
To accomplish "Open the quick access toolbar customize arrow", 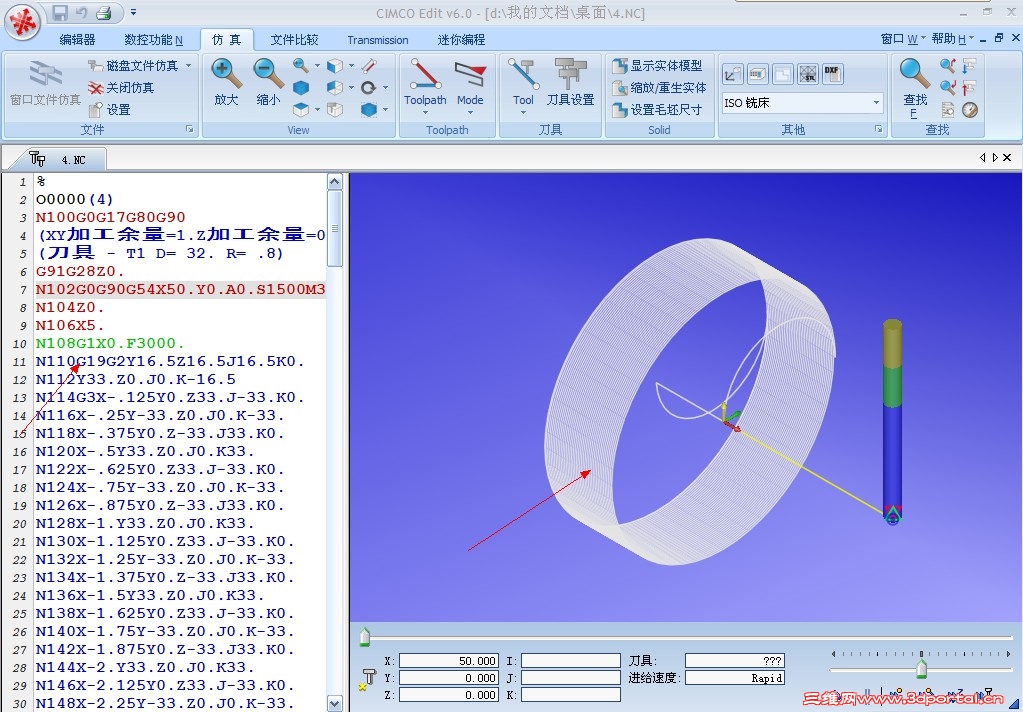I will point(133,12).
